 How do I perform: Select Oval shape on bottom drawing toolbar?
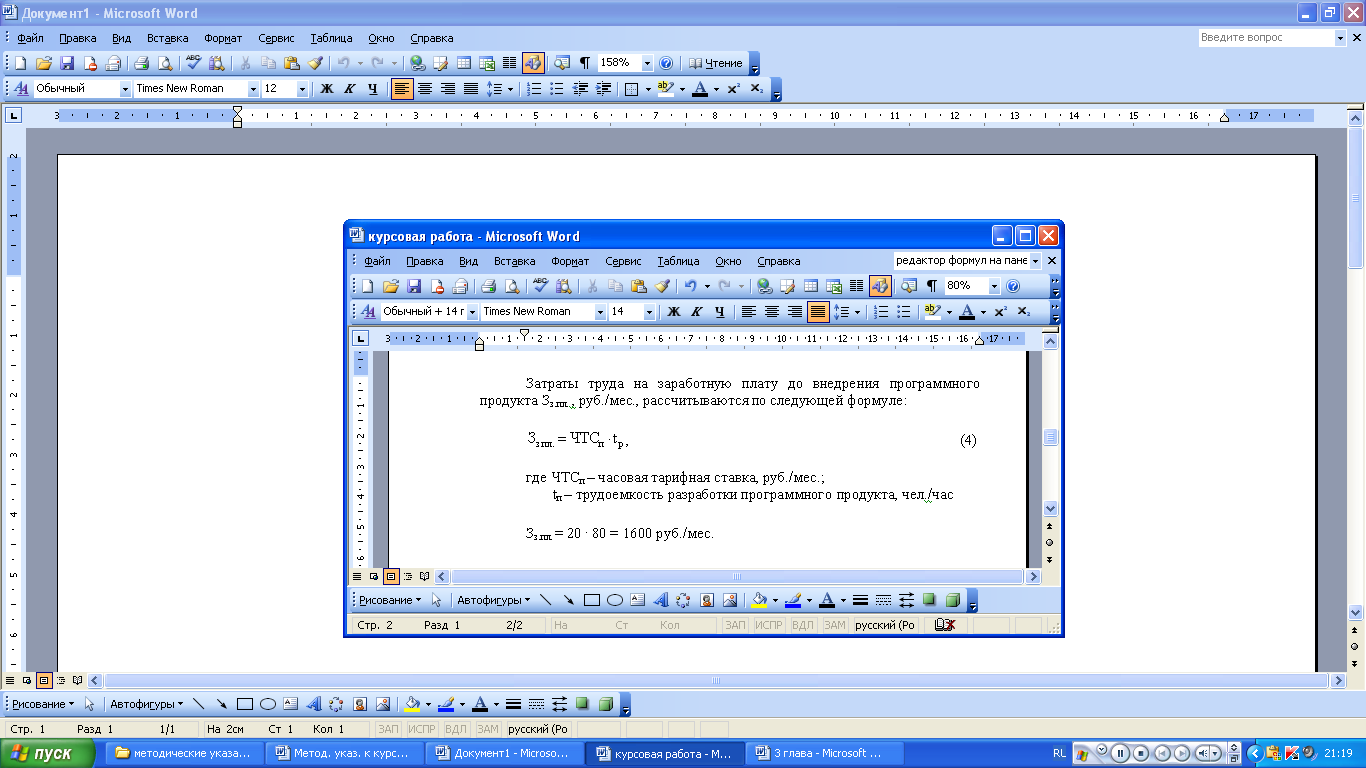(x=267, y=704)
